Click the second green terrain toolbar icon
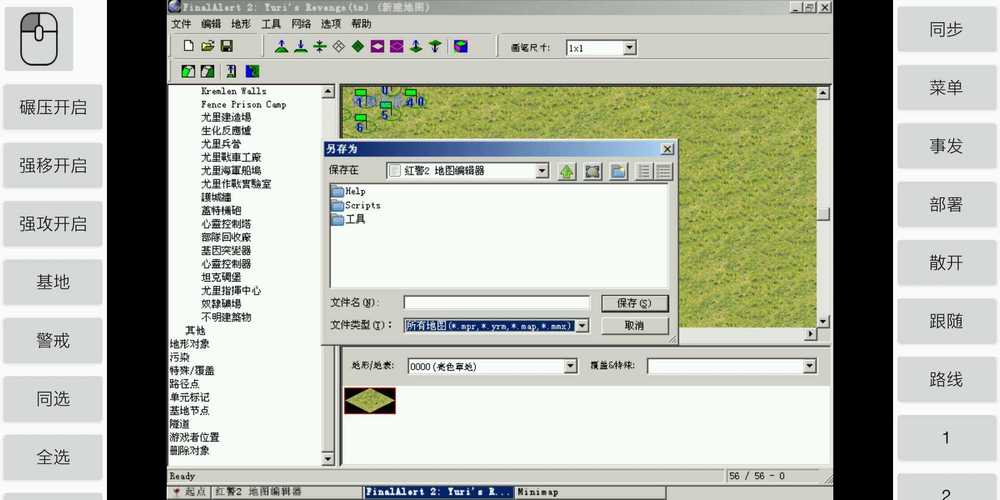Screen dimensions: 1000x500 207,71
